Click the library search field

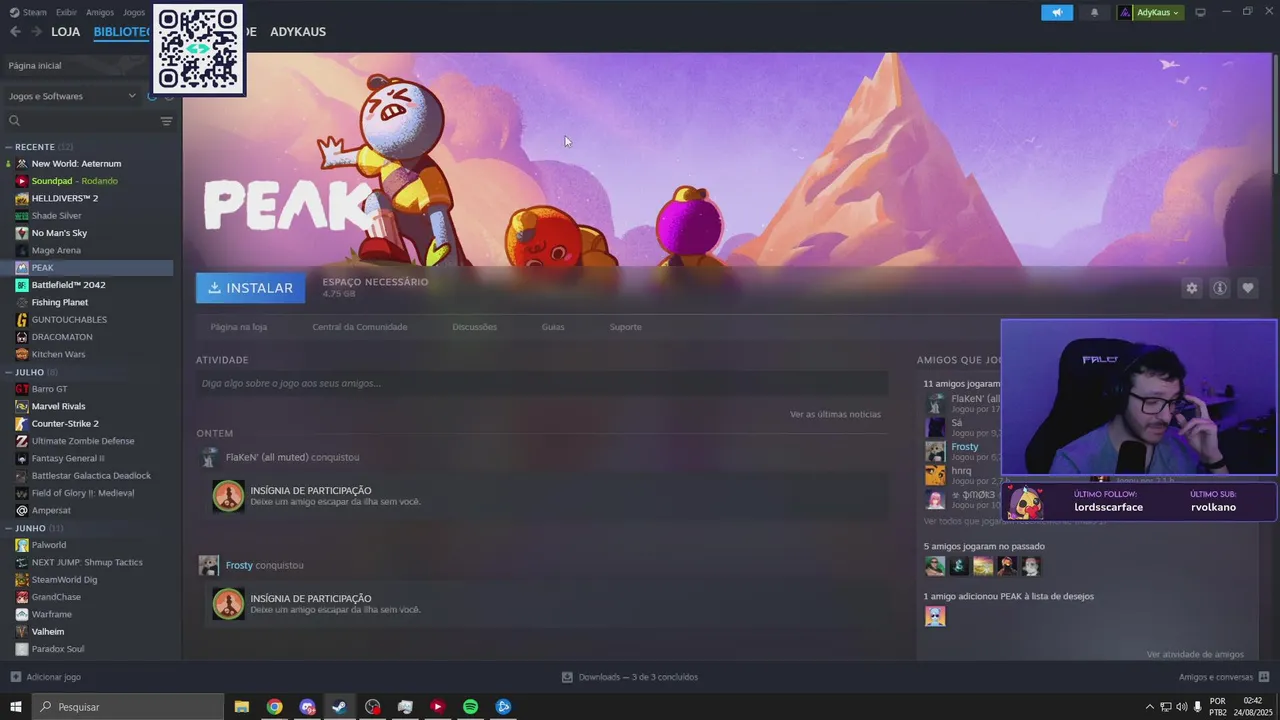(x=80, y=121)
